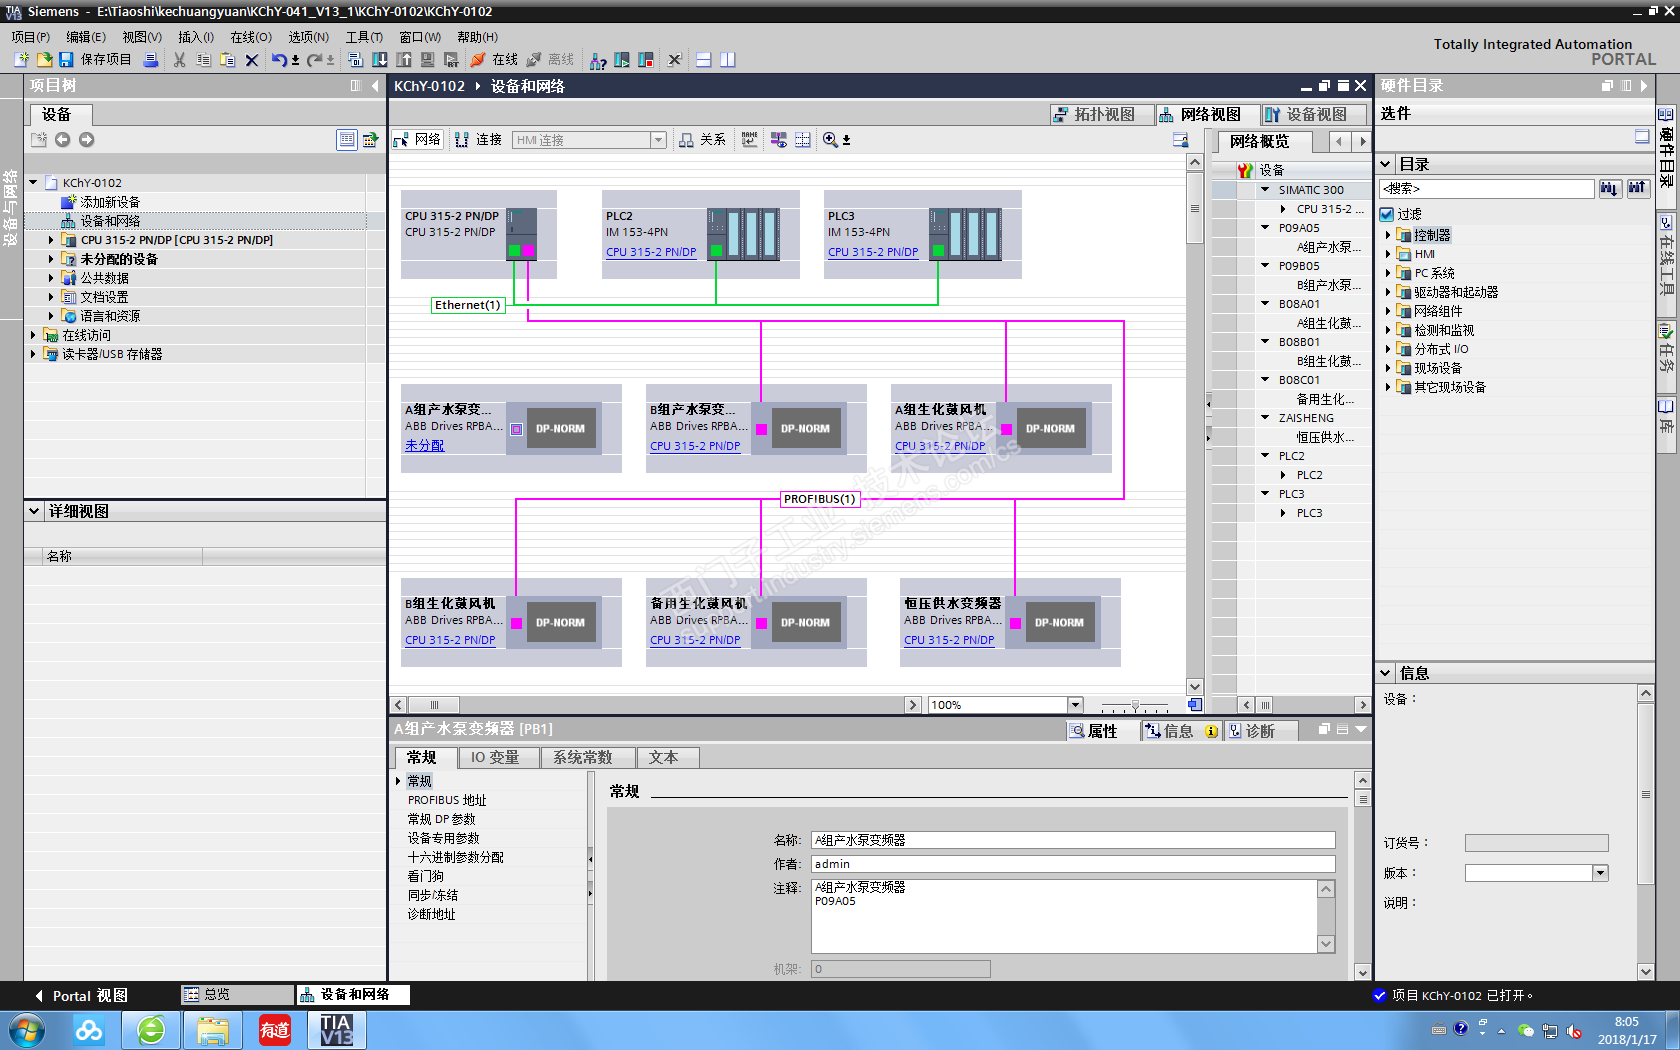The height and width of the screenshot is (1050, 1680).
Task: Open the HMI connection type dropdown
Action: tap(659, 140)
